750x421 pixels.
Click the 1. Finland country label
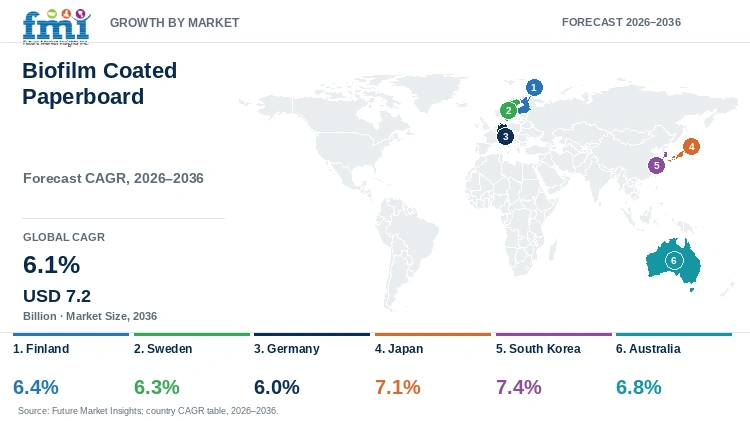pyautogui.click(x=41, y=349)
